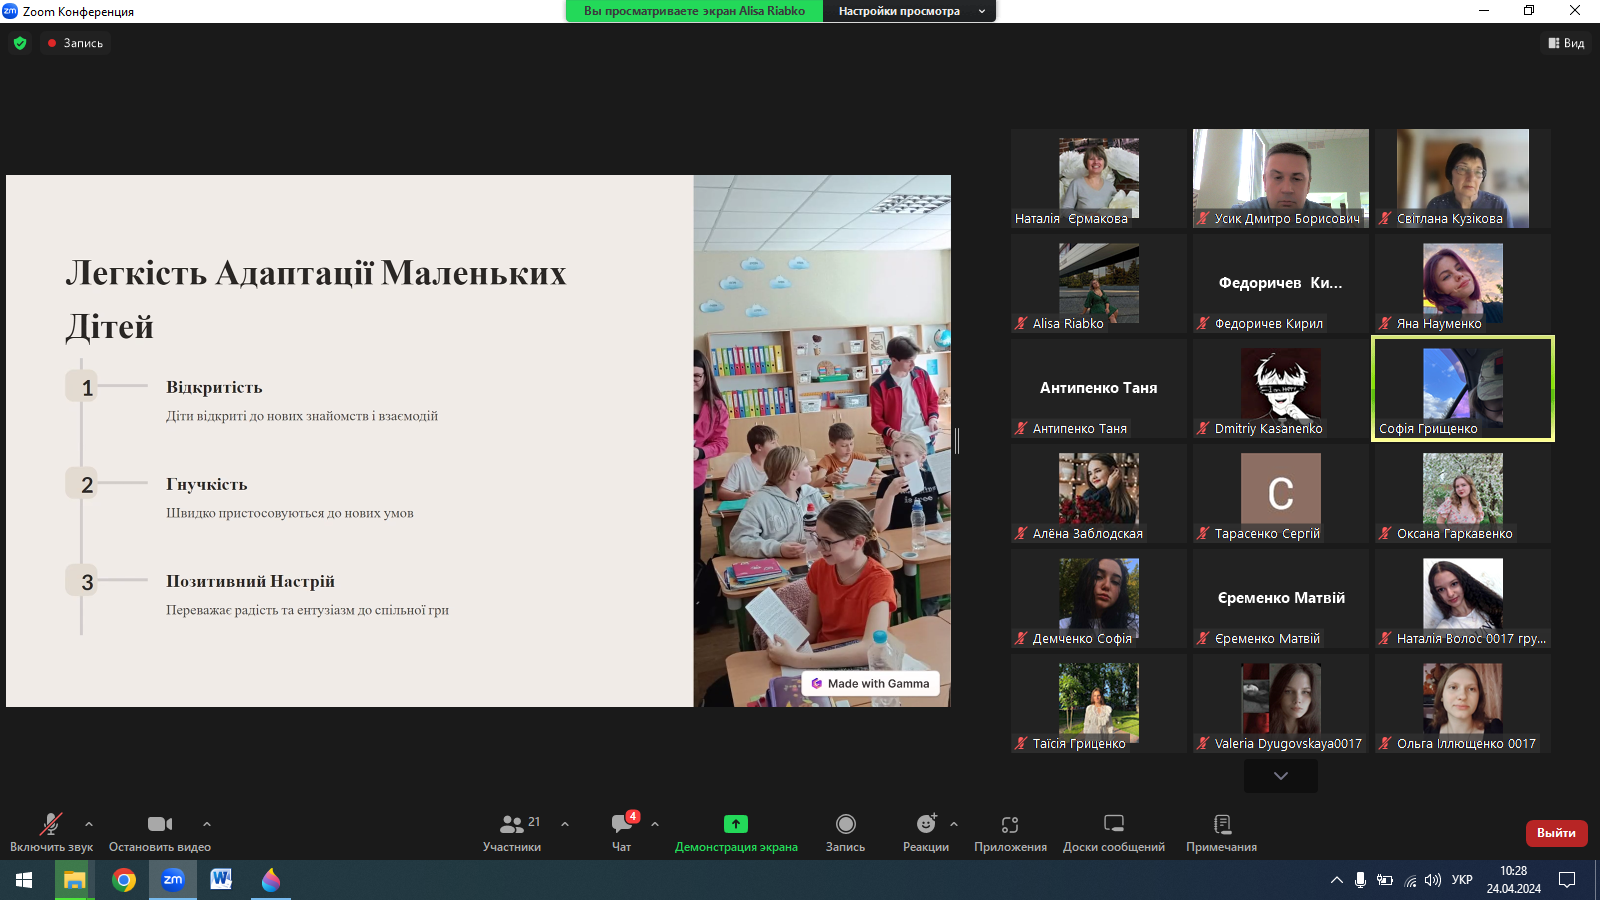Select Dmitriy Kasanenko participant tile
This screenshot has height=900, width=1600.
pos(1281,388)
